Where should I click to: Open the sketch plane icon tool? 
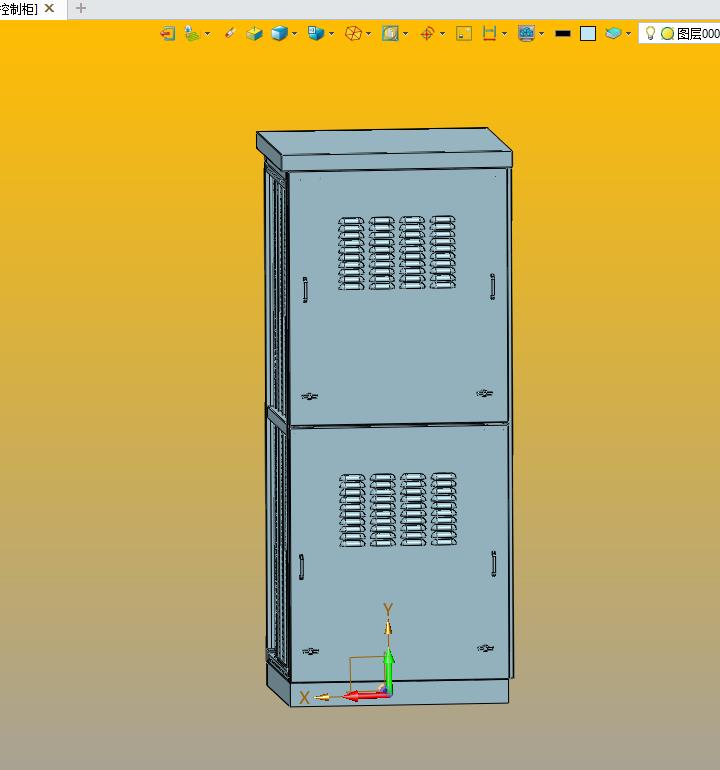click(x=192, y=33)
